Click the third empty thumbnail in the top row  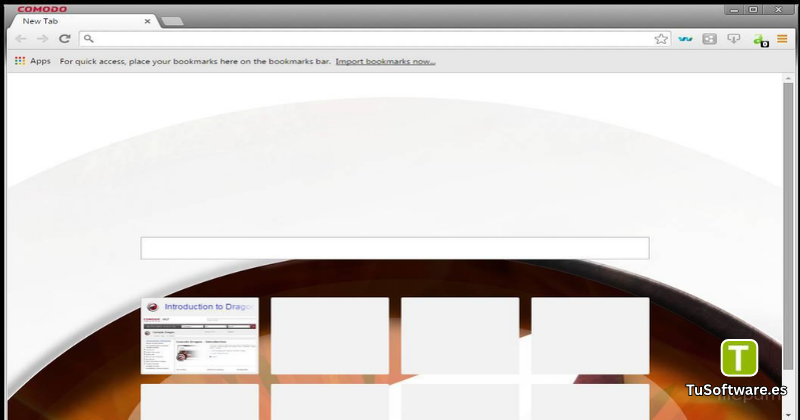coord(460,336)
